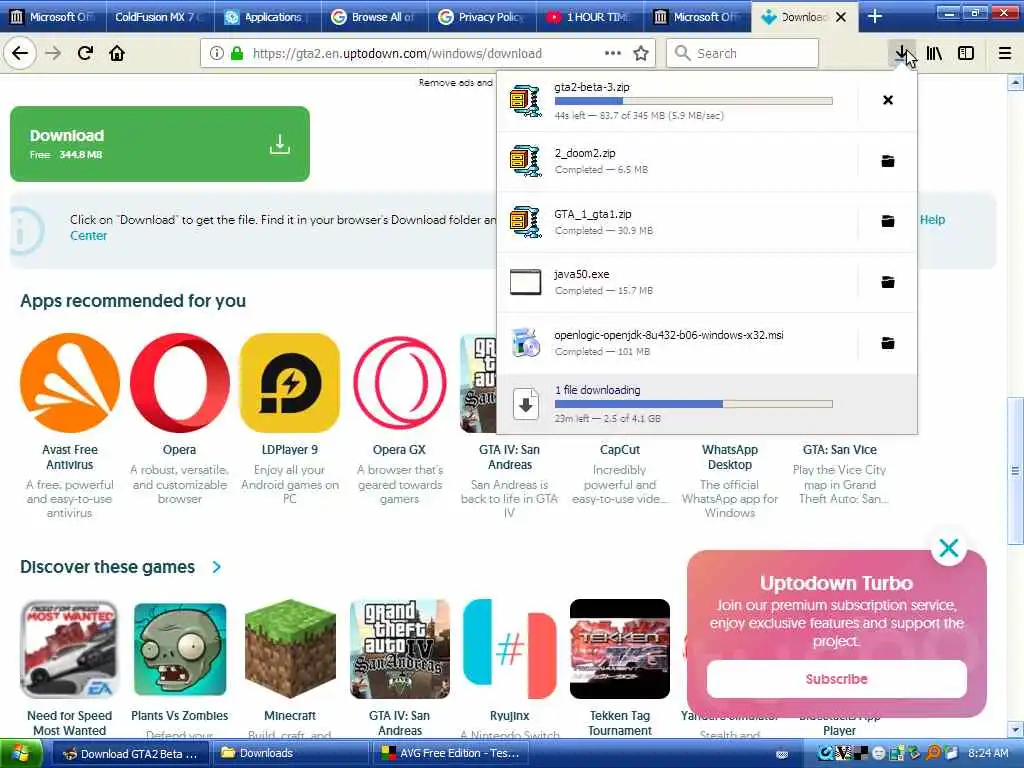
Task: Toggle the sidebar view icon
Action: [966, 53]
